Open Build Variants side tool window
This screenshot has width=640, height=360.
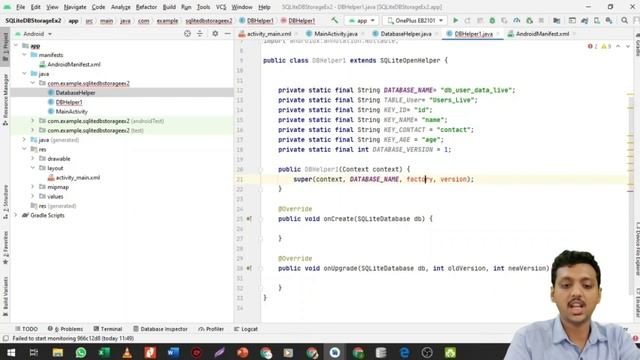[x=5, y=297]
